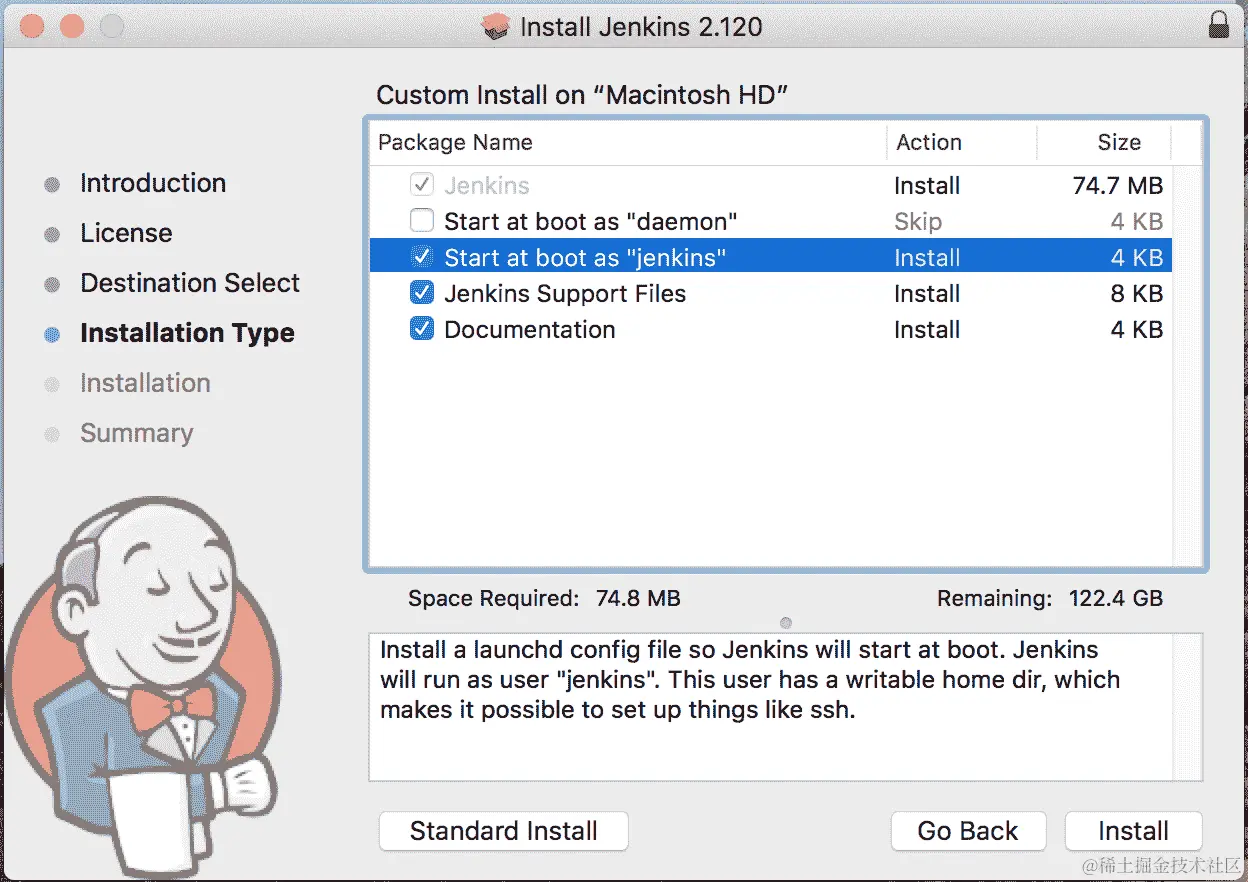Click the Skip action for daemon row
This screenshot has height=882, width=1248.
pyautogui.click(x=918, y=221)
